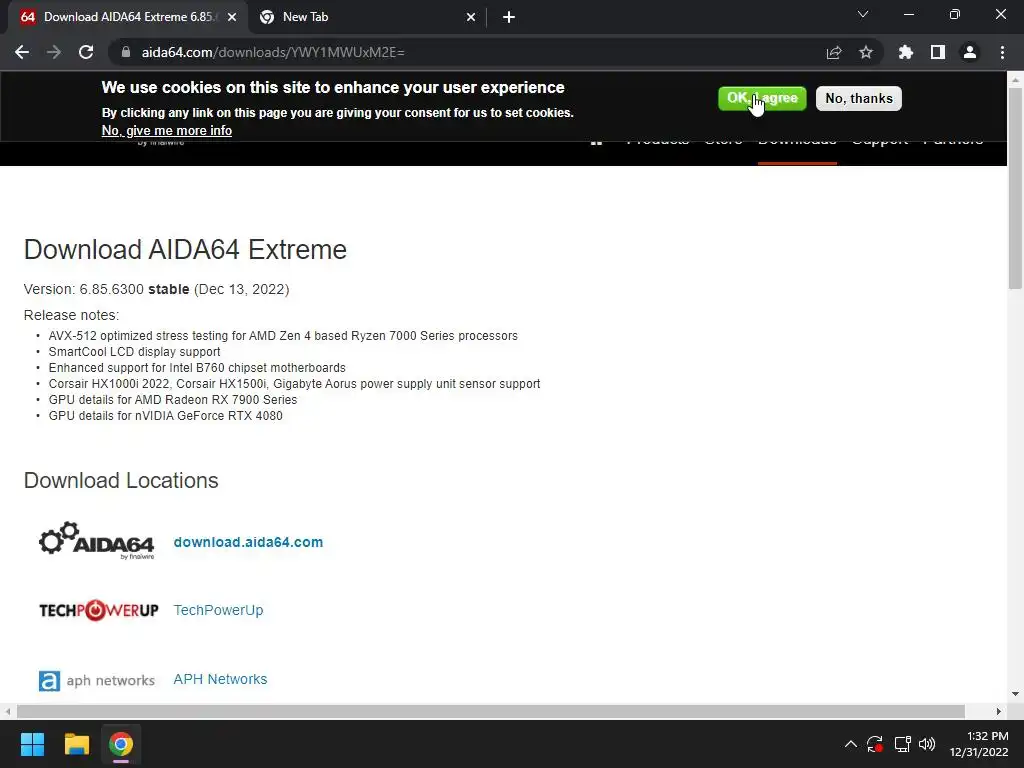Image resolution: width=1024 pixels, height=768 pixels.
Task: Bookmark this page with the star icon
Action: (866, 52)
